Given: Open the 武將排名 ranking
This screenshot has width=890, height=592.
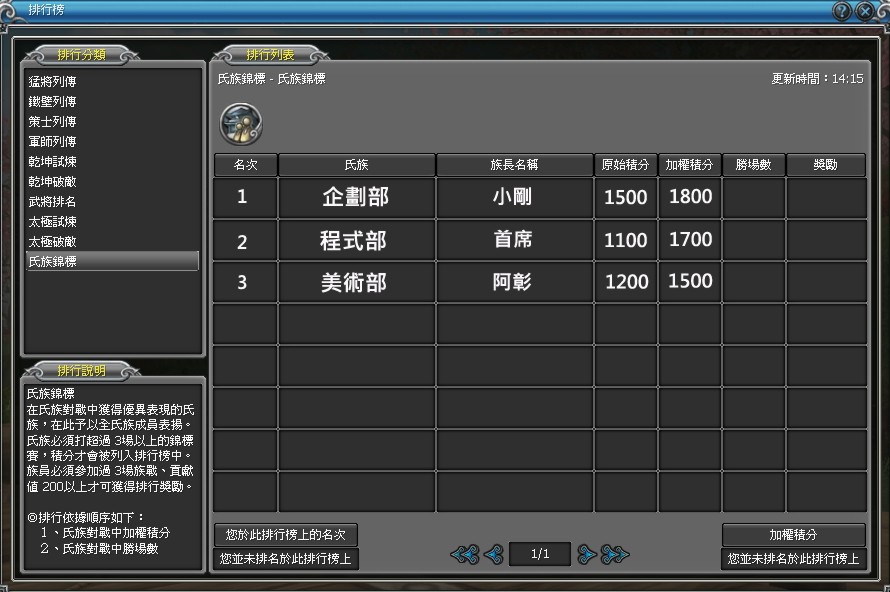Looking at the screenshot, I should [x=53, y=202].
